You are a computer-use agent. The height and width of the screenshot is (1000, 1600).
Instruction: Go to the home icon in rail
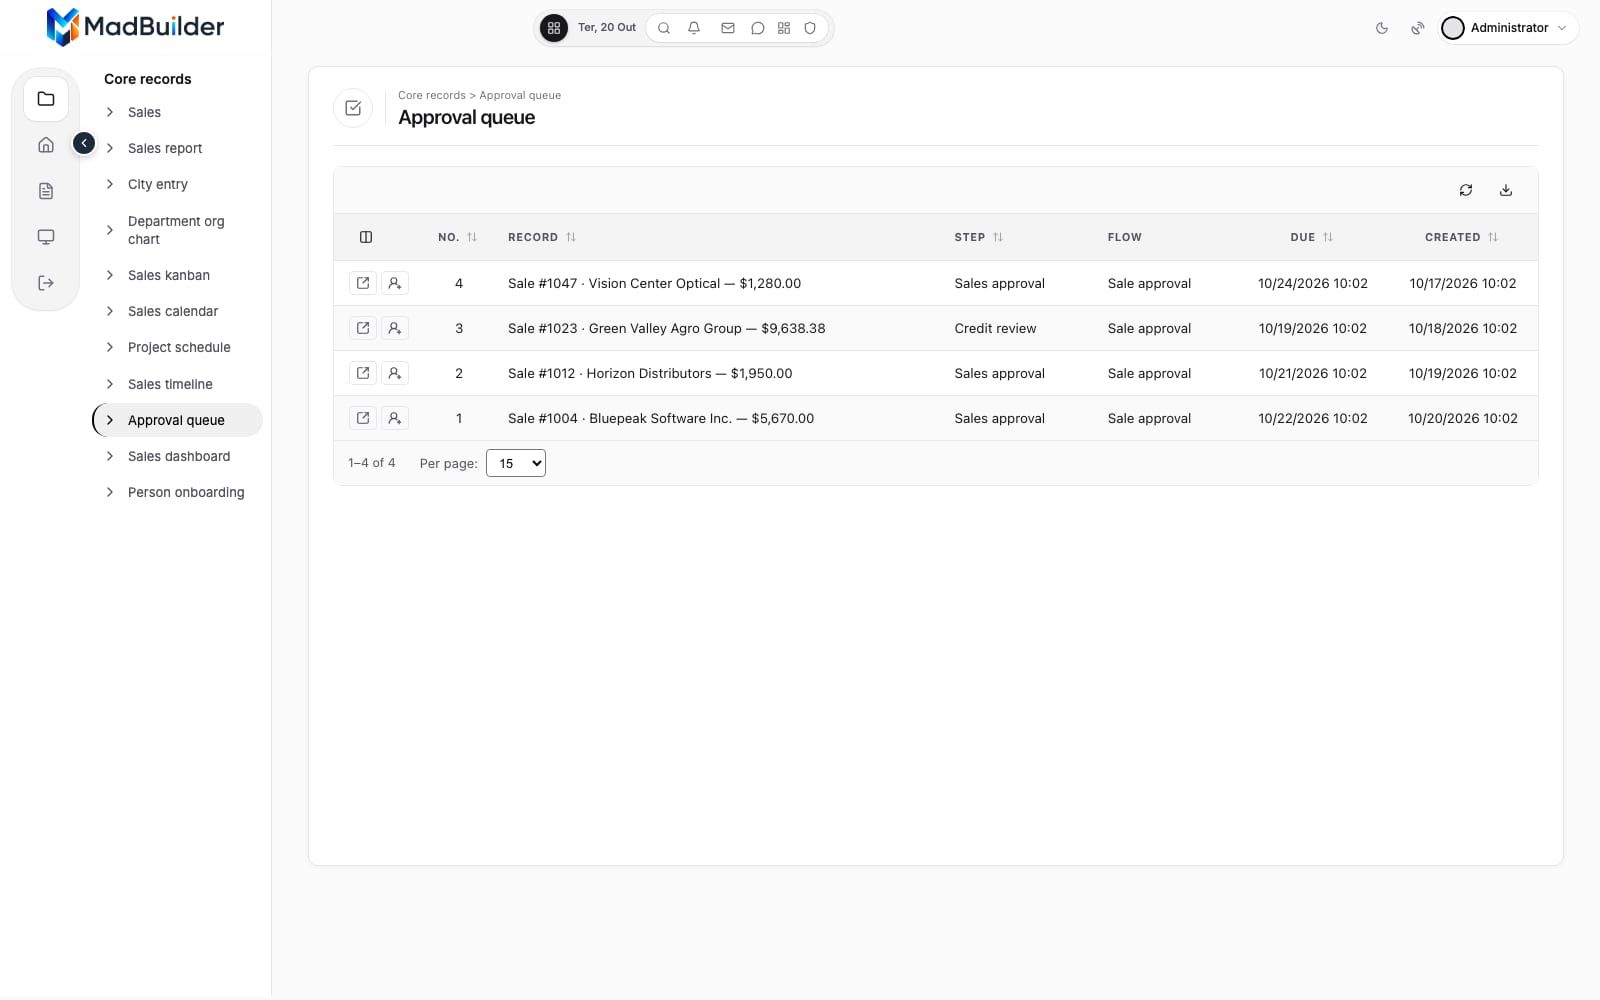tap(46, 145)
